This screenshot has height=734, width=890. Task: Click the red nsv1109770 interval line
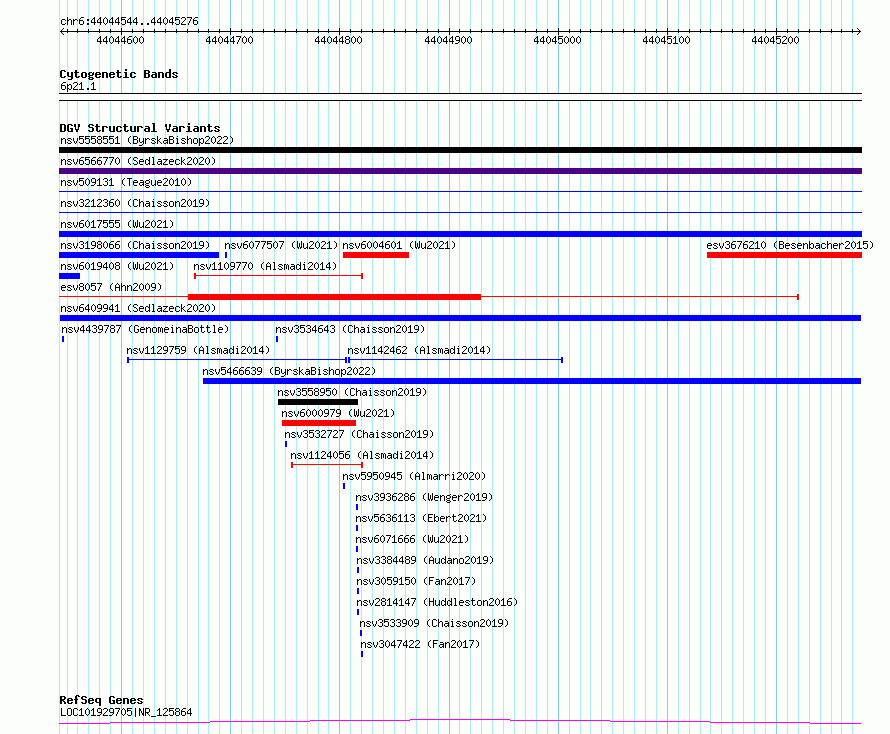tap(279, 276)
